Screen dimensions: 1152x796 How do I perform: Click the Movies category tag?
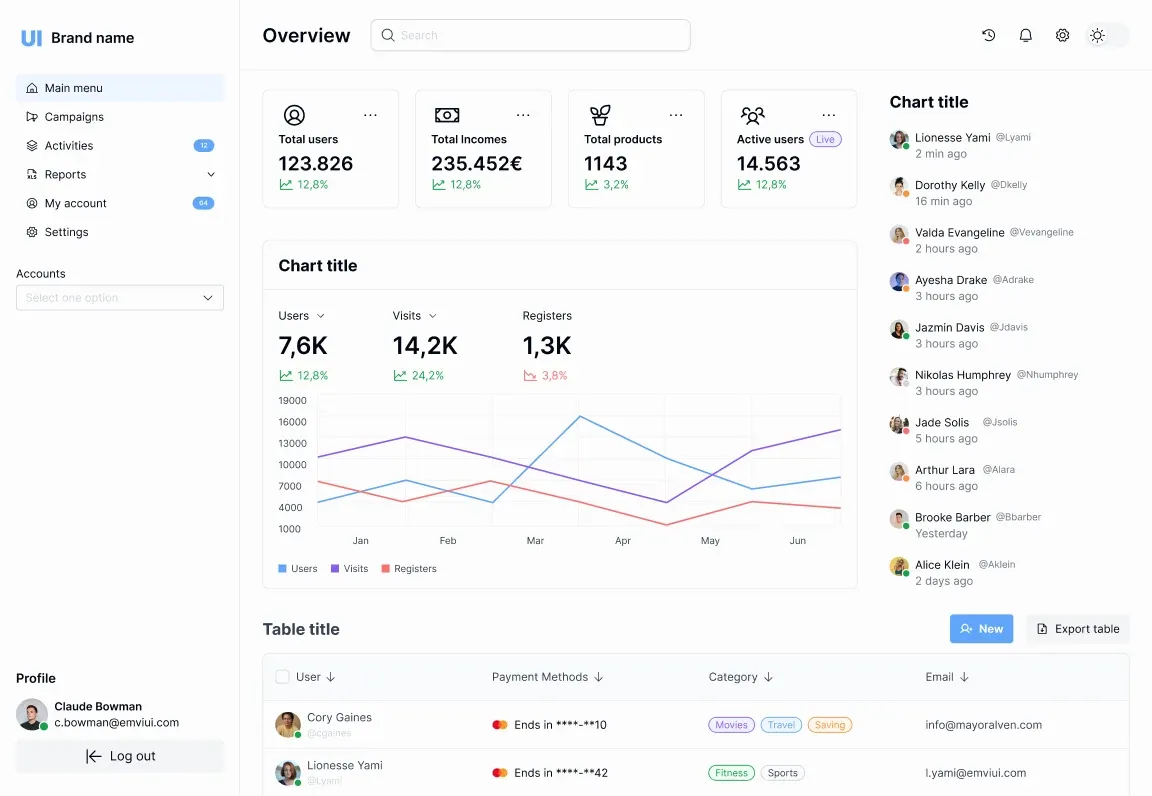pos(731,725)
